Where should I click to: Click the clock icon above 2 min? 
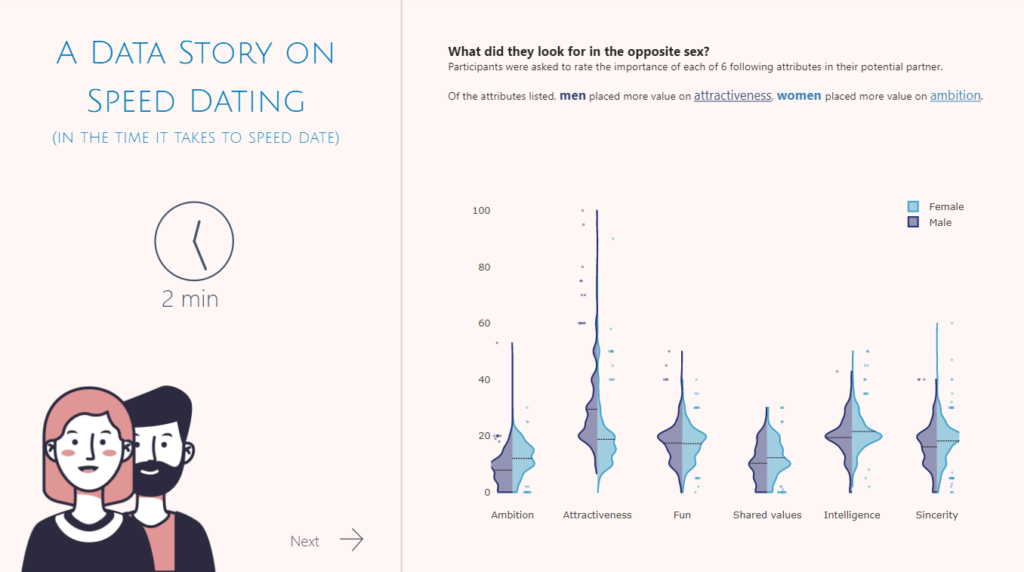(x=194, y=241)
